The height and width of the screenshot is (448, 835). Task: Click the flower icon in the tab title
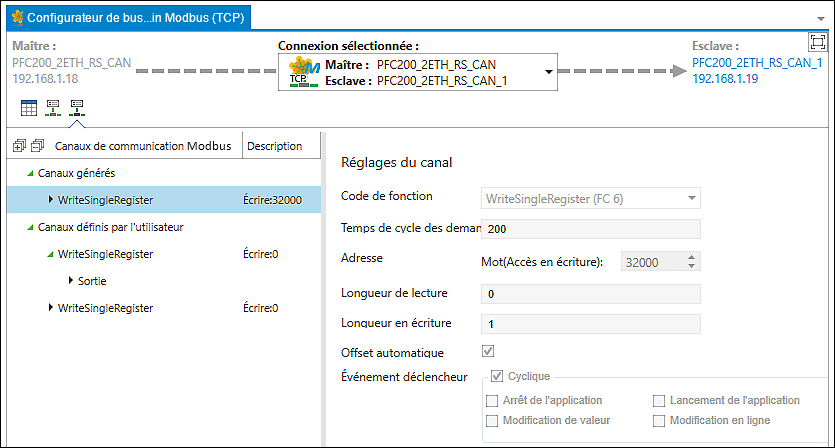(18, 18)
